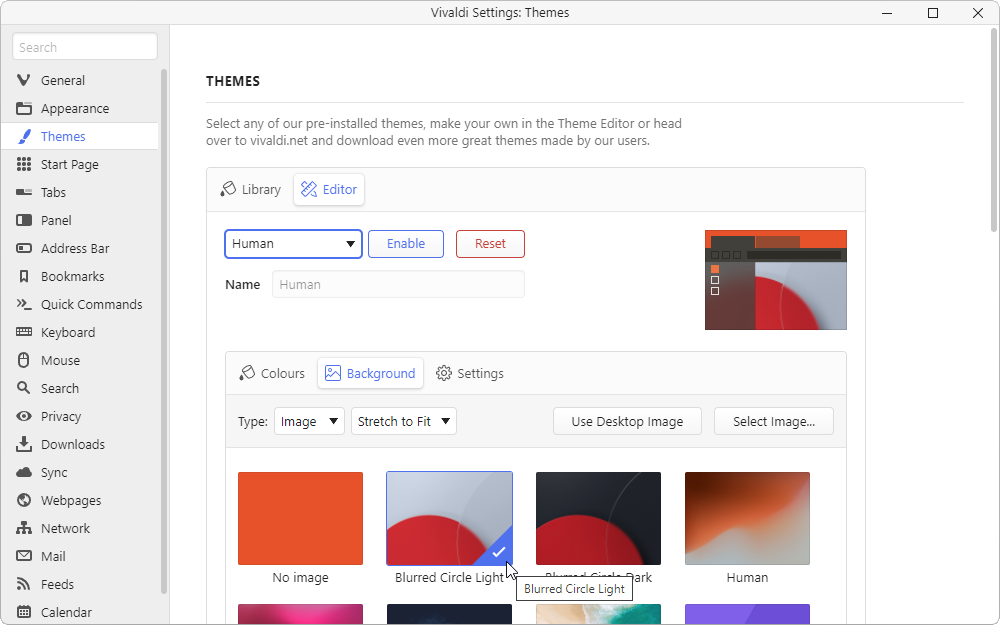Click the Quick Commands chevron icon
This screenshot has height=625, width=1000.
tap(24, 304)
